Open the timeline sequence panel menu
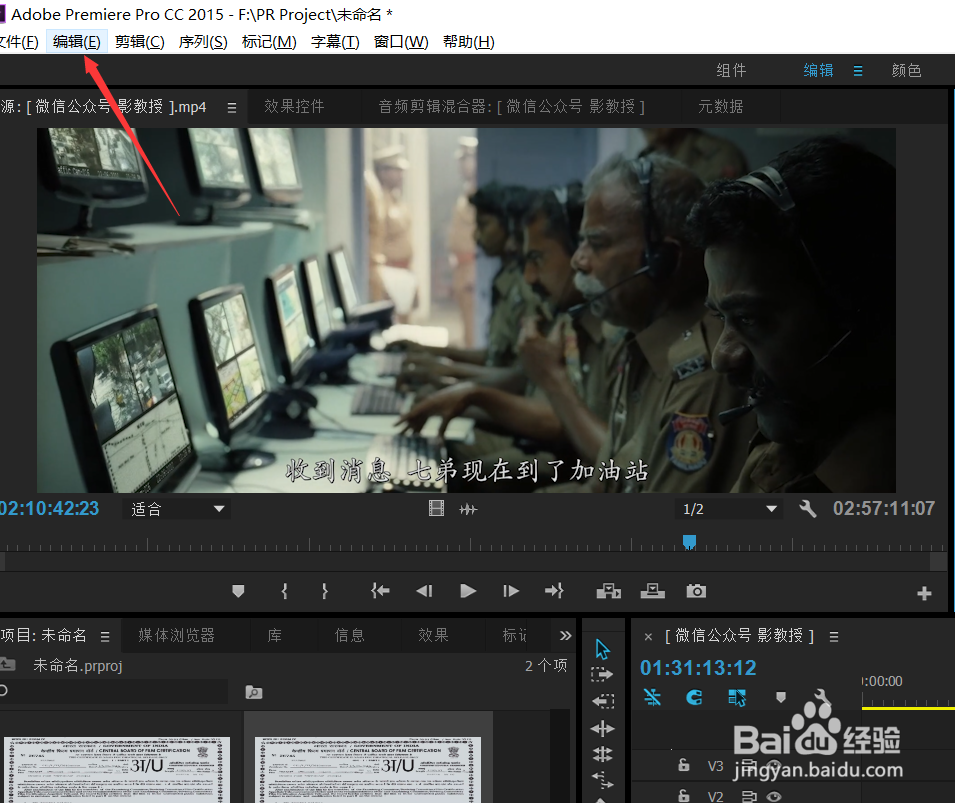Image resolution: width=955 pixels, height=803 pixels. pos(834,637)
